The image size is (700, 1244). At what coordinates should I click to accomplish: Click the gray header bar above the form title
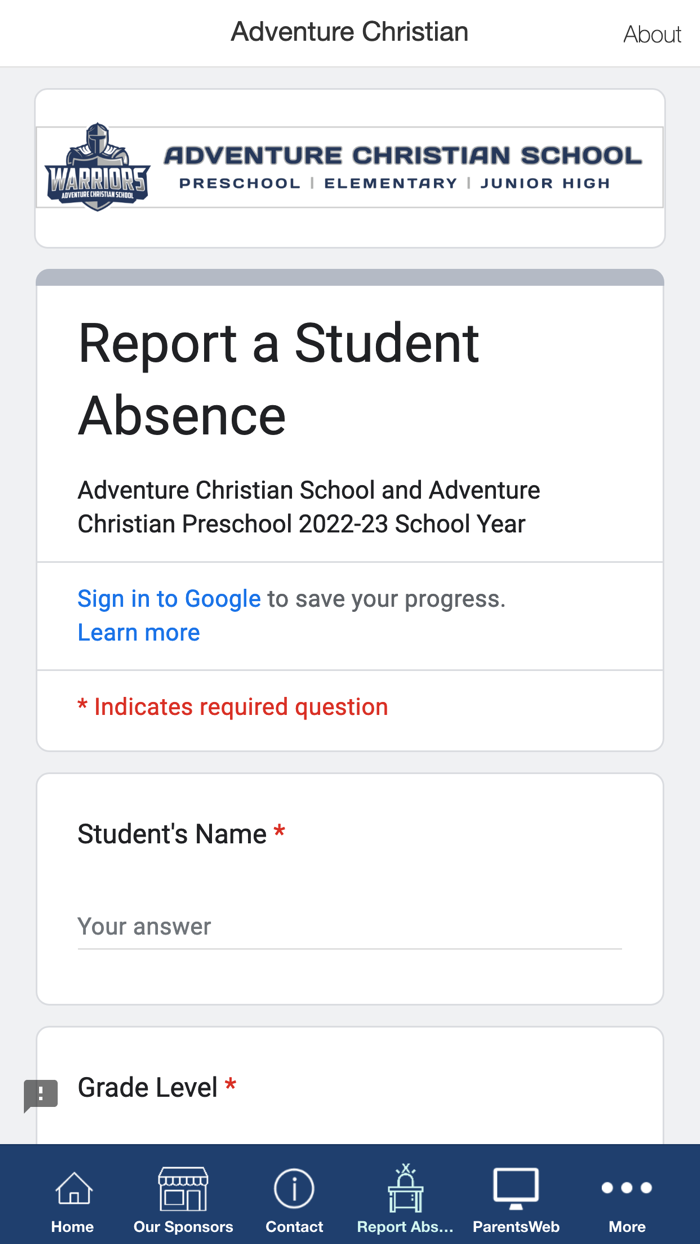(x=349, y=272)
